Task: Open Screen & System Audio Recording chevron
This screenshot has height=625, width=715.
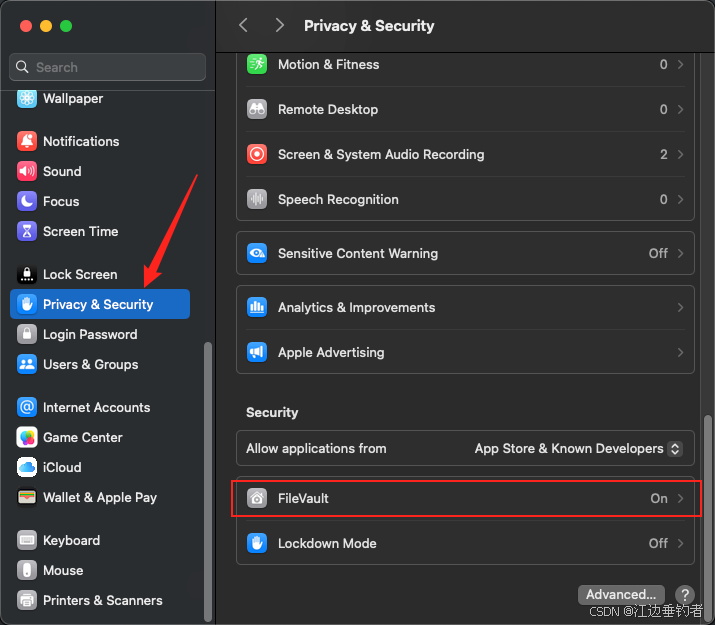Action: tap(680, 154)
